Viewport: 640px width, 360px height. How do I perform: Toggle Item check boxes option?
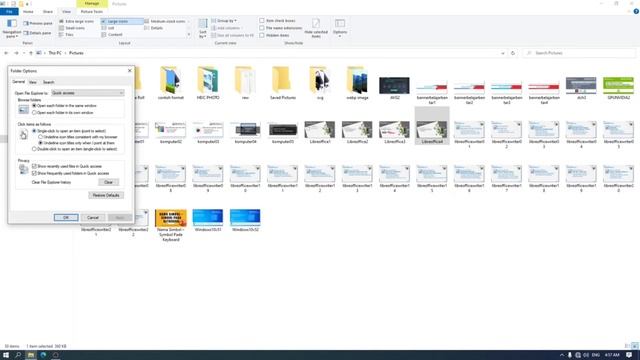pyautogui.click(x=277, y=20)
